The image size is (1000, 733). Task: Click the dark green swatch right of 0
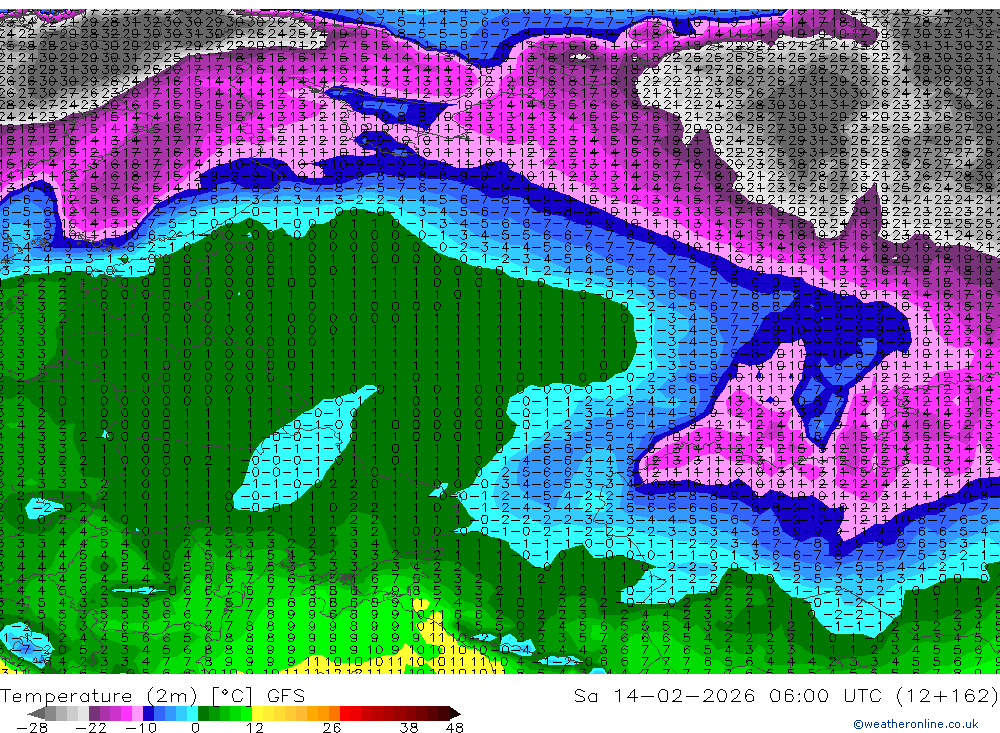coord(203,714)
